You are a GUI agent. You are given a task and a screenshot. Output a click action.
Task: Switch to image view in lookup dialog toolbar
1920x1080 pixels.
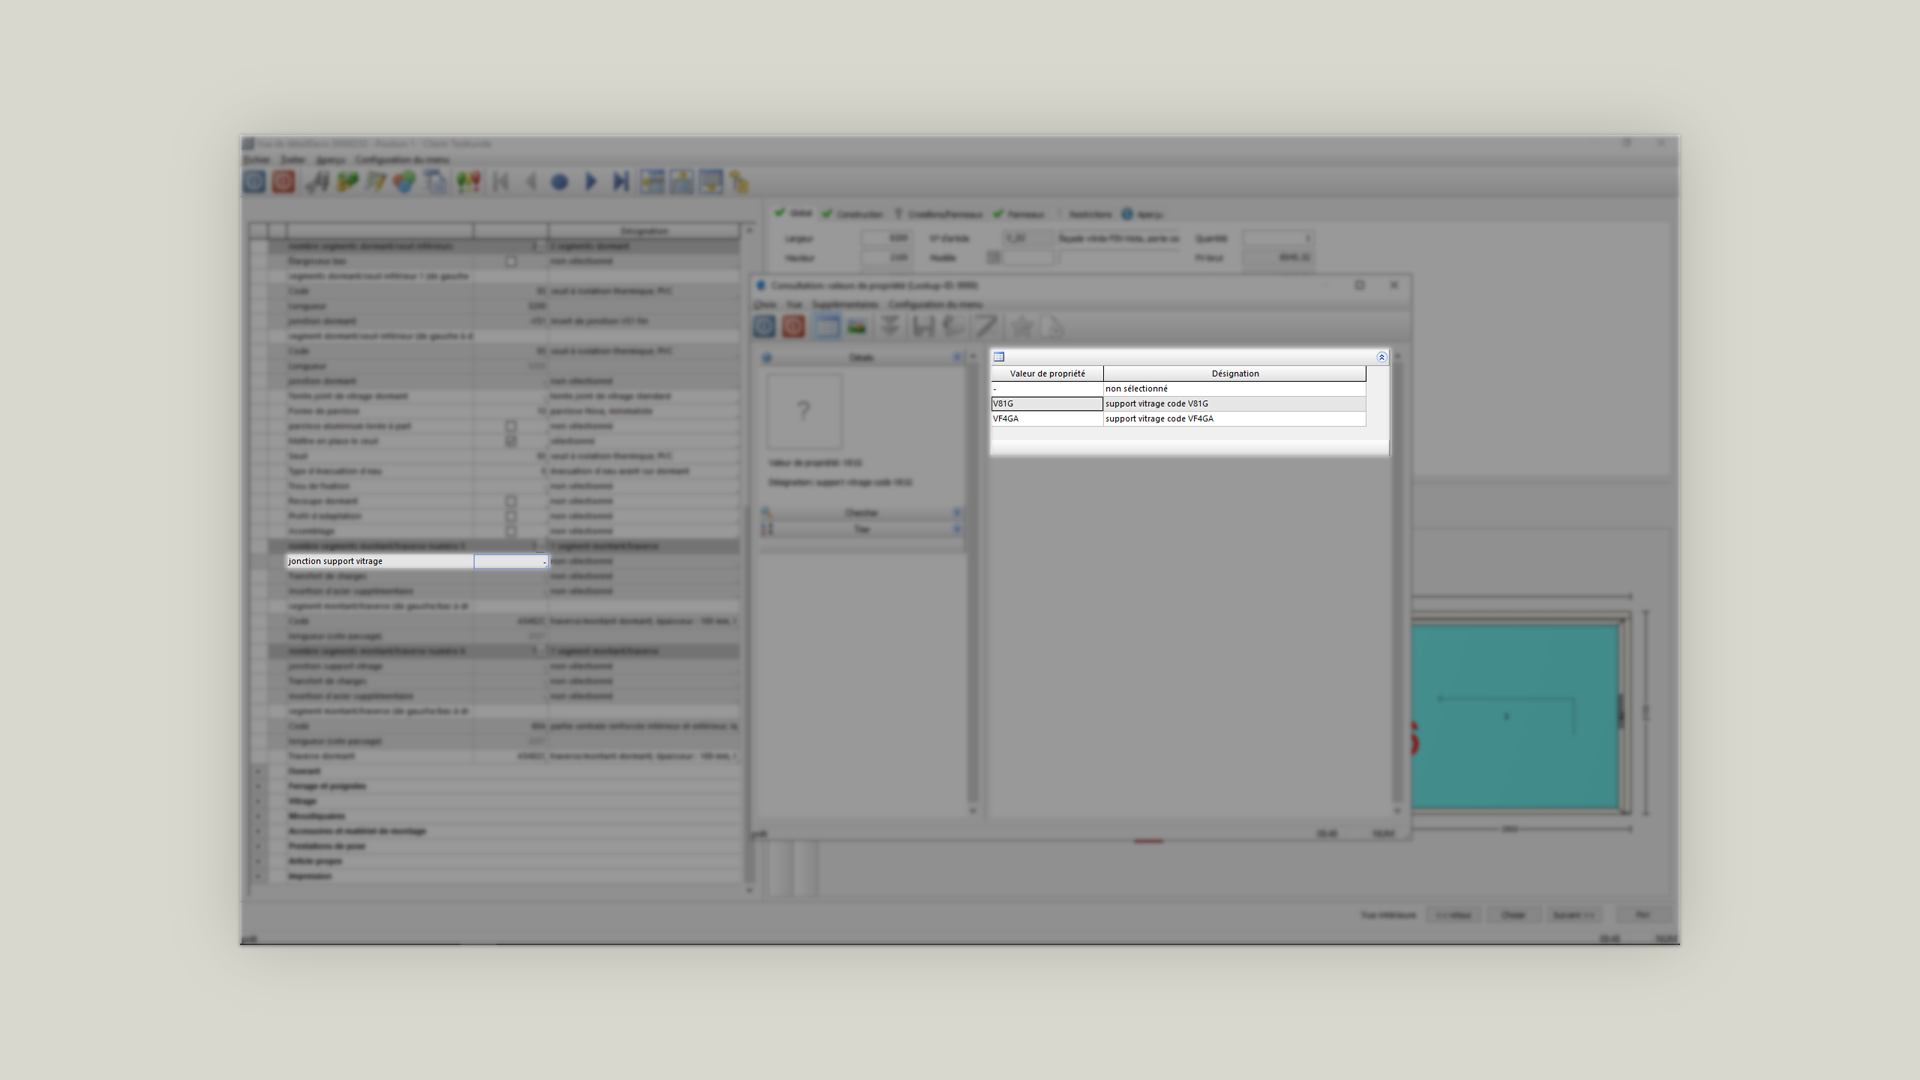point(857,326)
